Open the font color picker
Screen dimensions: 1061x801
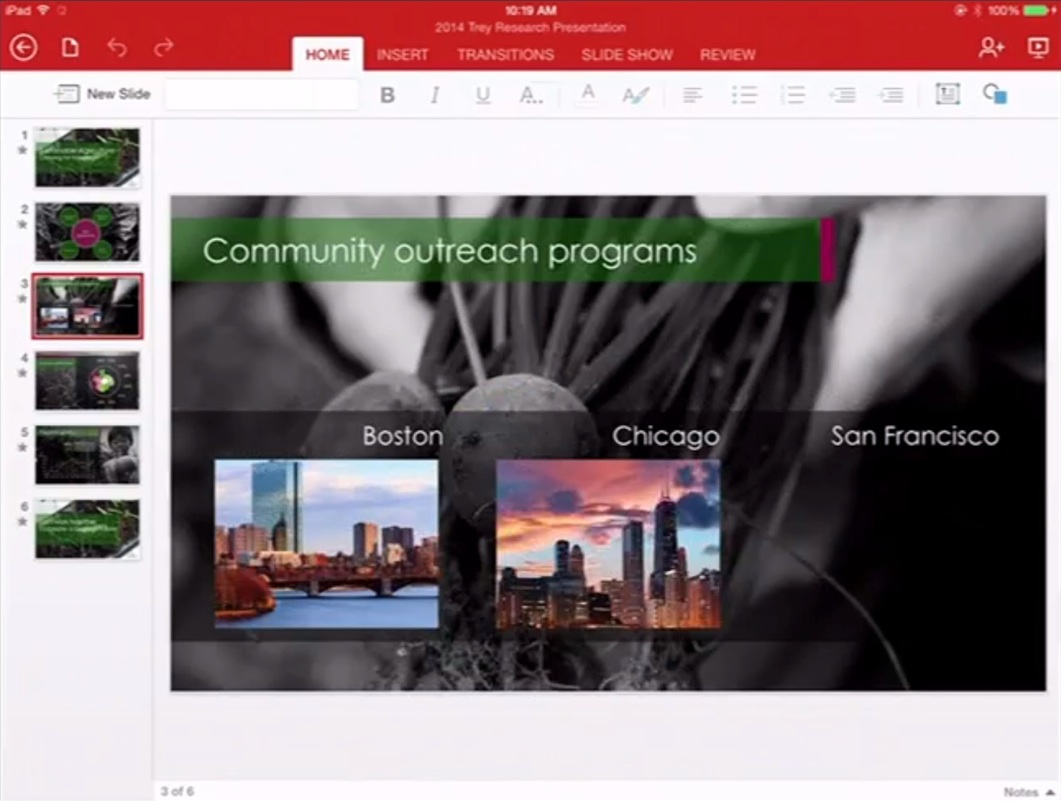click(588, 94)
